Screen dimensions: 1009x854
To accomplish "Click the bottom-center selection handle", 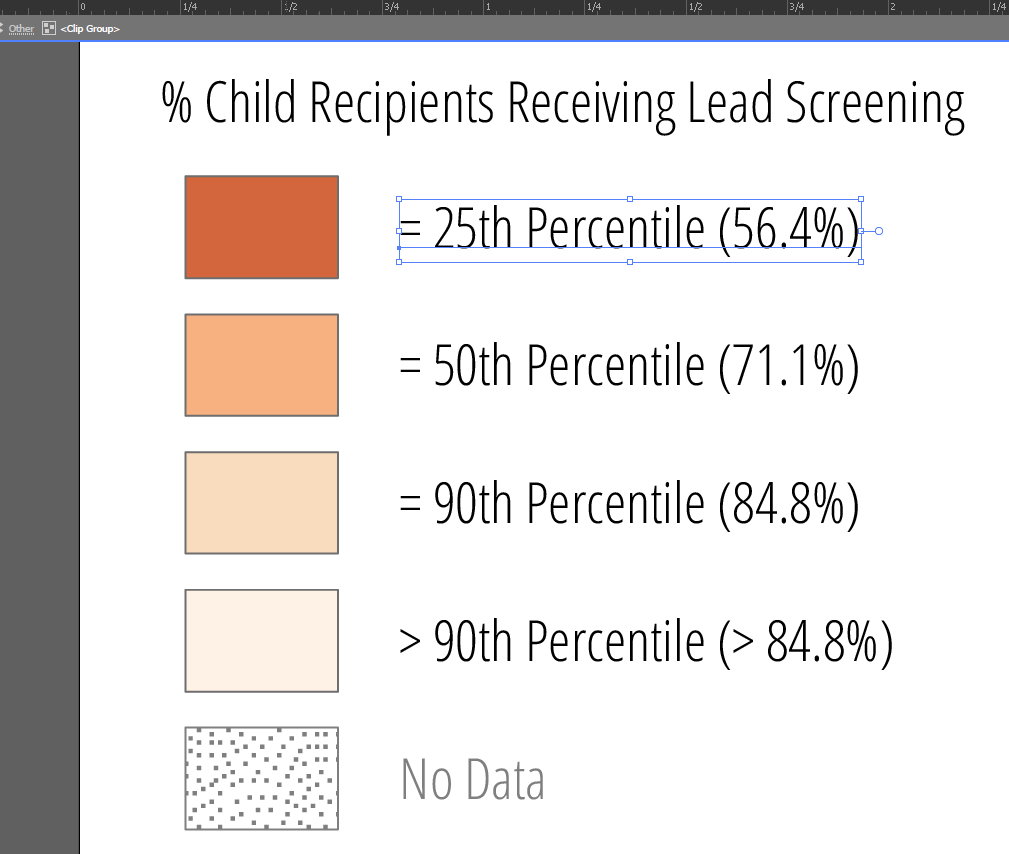I will [x=630, y=262].
